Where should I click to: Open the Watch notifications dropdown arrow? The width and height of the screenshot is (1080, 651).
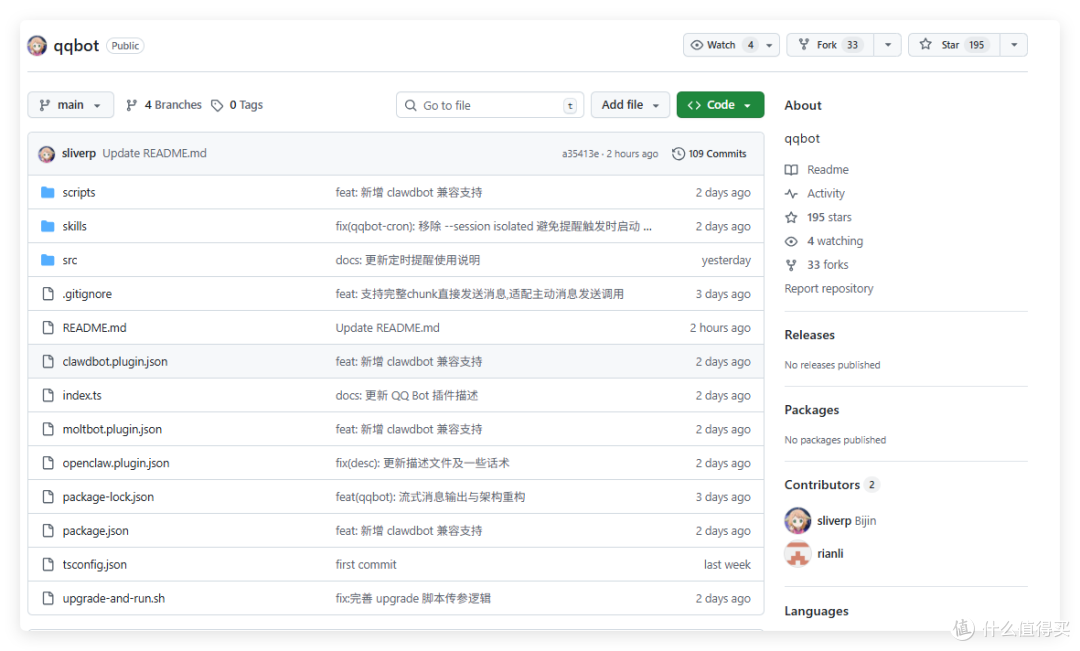pos(769,45)
